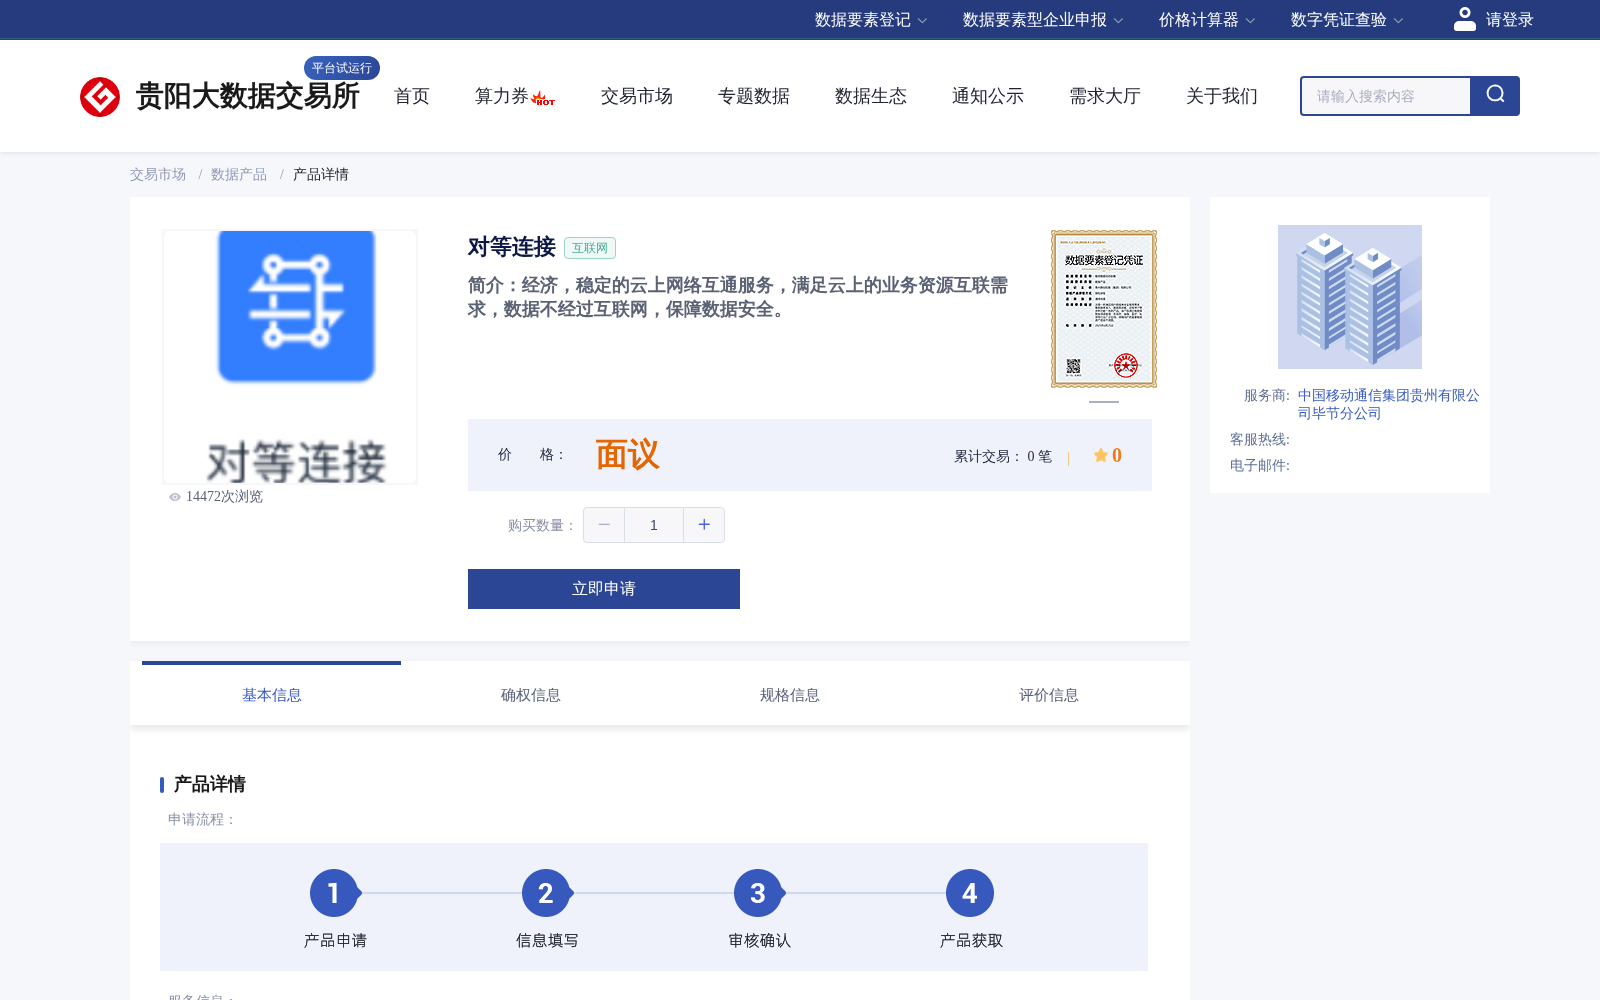Click the 立即申请 button

(604, 589)
